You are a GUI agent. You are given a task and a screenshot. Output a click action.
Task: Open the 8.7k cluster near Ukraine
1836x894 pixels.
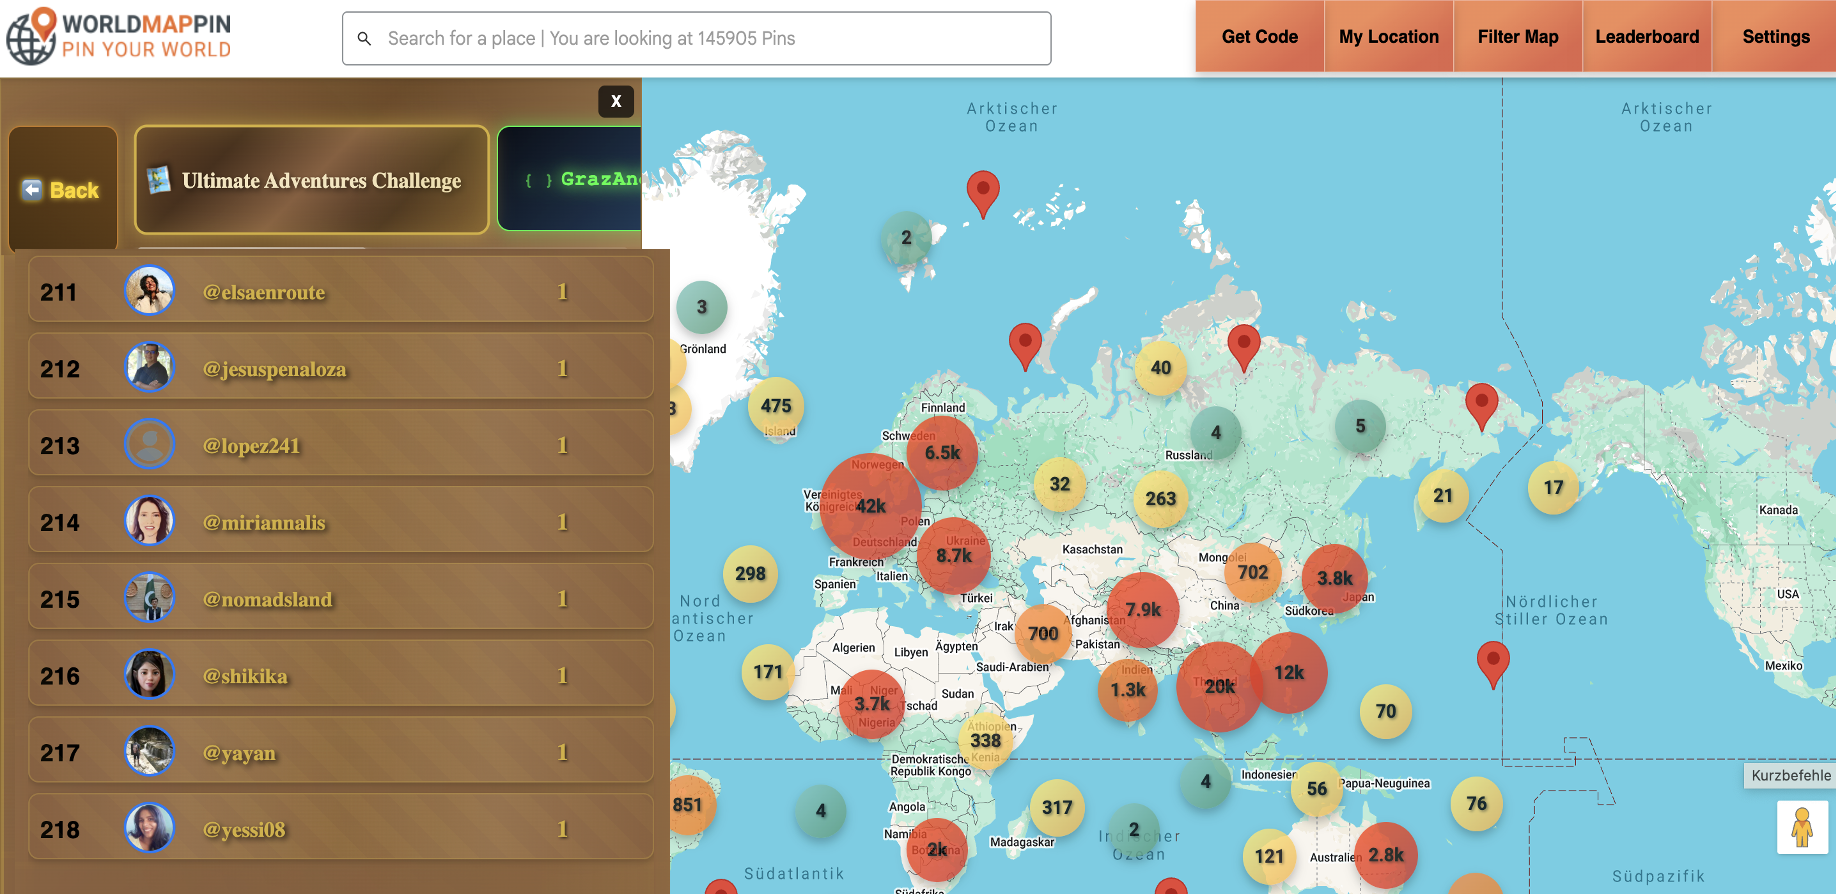(x=954, y=555)
